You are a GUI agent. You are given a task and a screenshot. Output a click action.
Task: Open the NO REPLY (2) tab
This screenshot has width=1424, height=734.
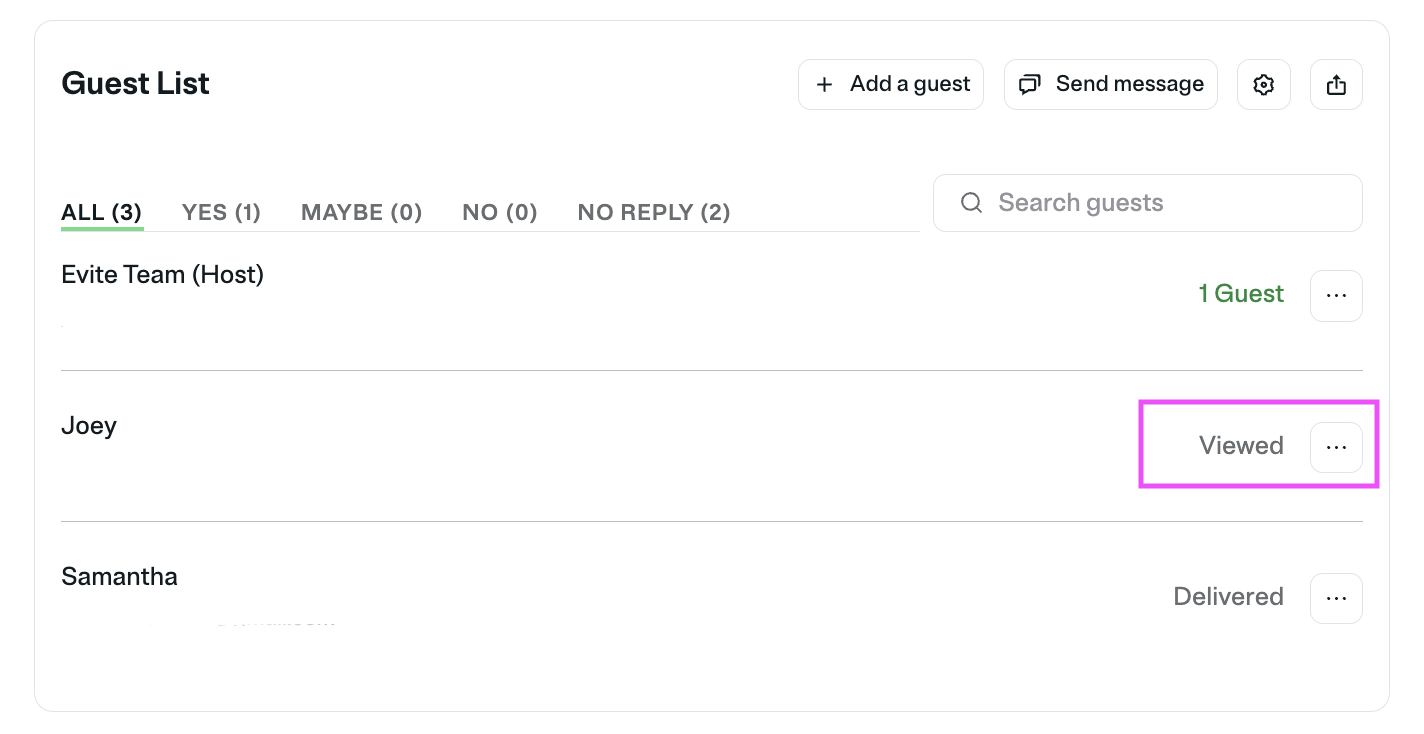[x=653, y=212]
